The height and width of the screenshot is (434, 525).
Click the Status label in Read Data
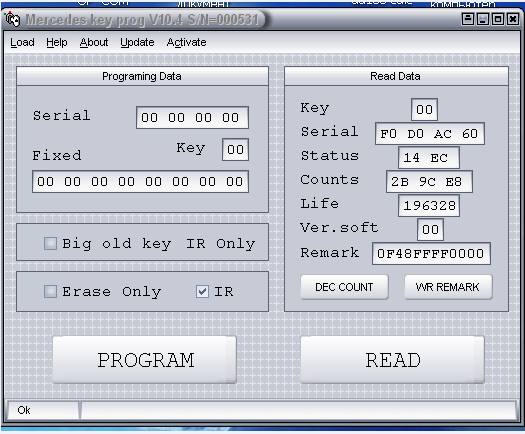point(329,156)
